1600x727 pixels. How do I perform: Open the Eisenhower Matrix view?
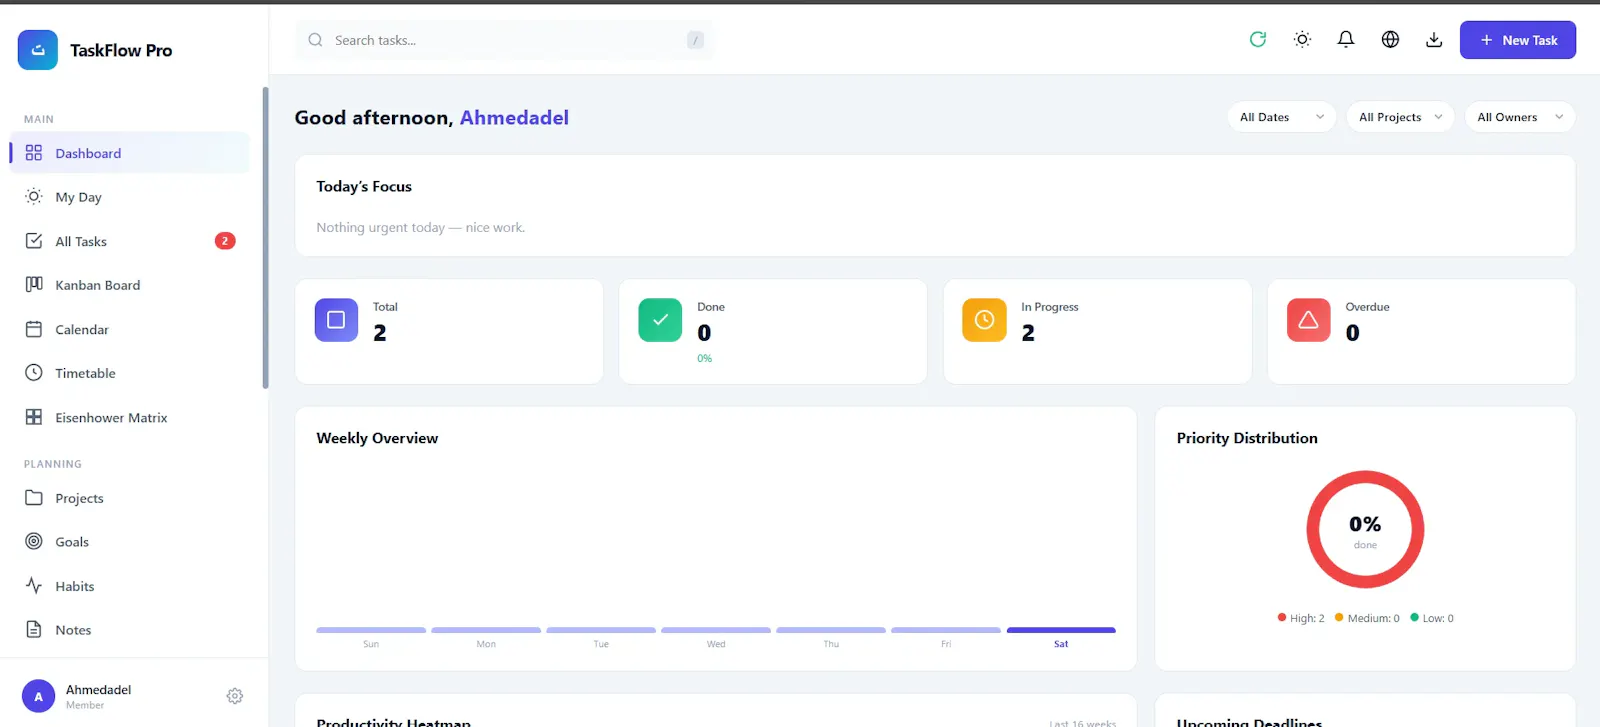(130, 417)
